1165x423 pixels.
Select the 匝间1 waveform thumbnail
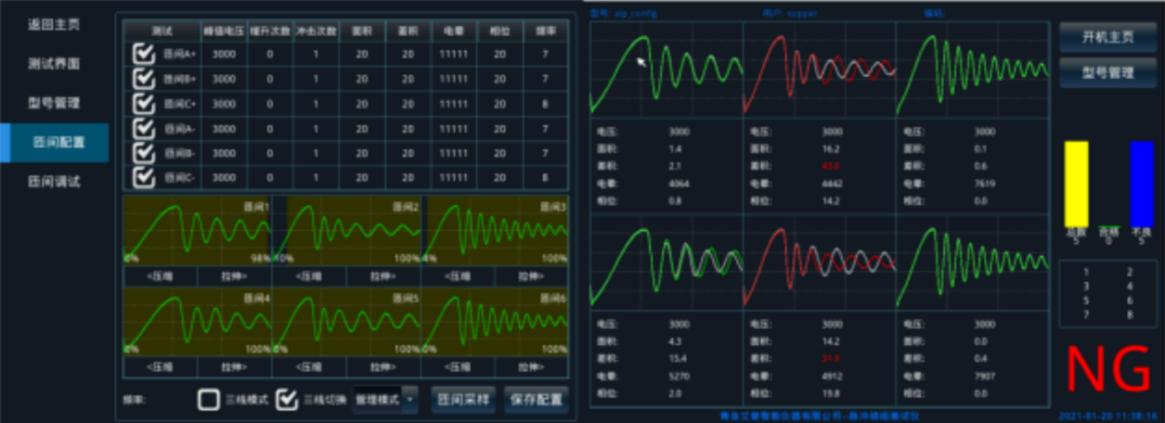(197, 231)
